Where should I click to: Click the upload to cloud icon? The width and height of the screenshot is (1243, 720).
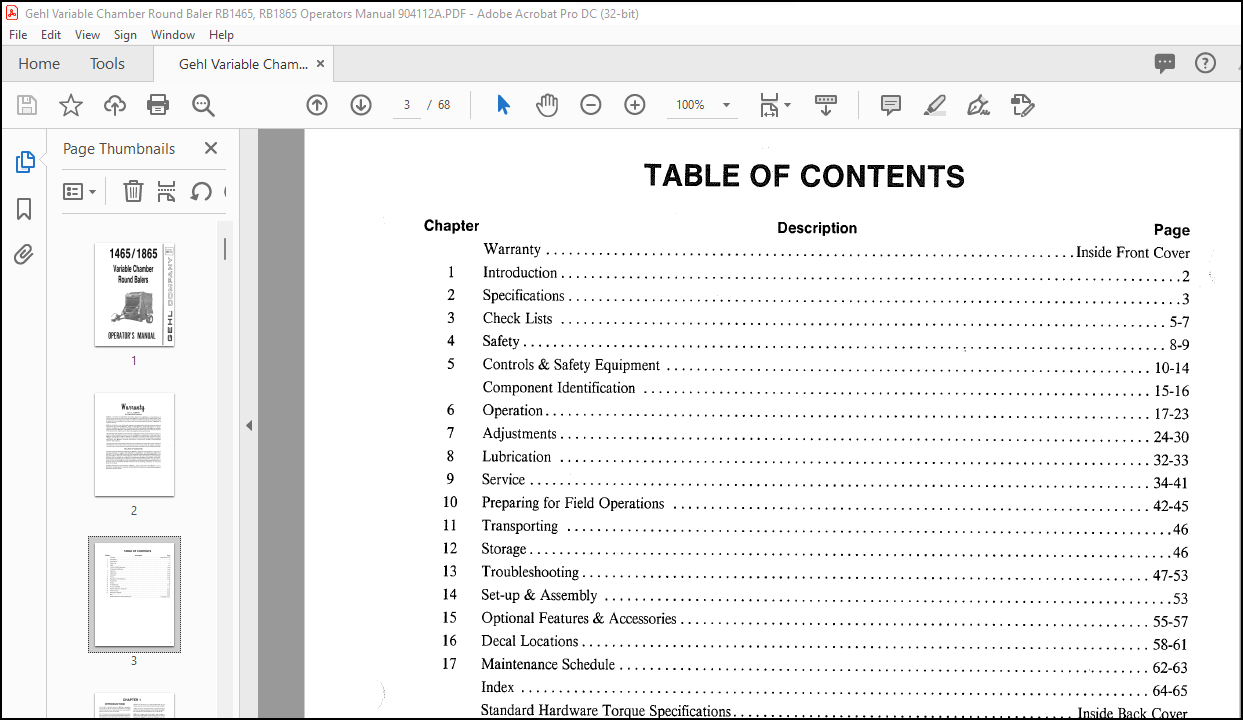[x=115, y=105]
